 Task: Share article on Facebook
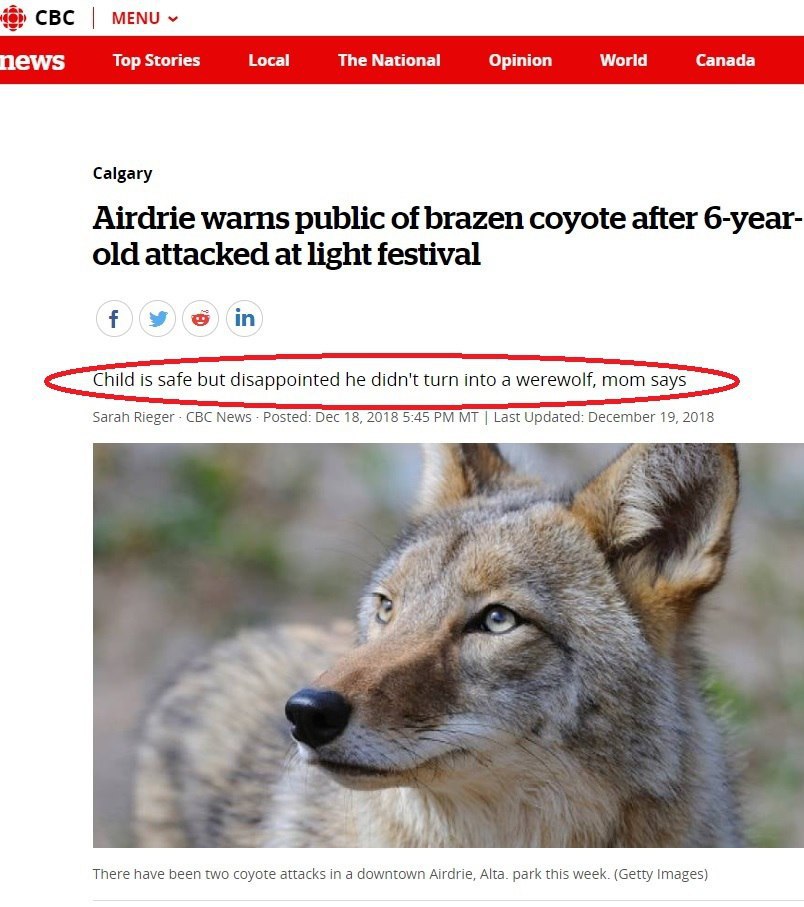pyautogui.click(x=114, y=318)
